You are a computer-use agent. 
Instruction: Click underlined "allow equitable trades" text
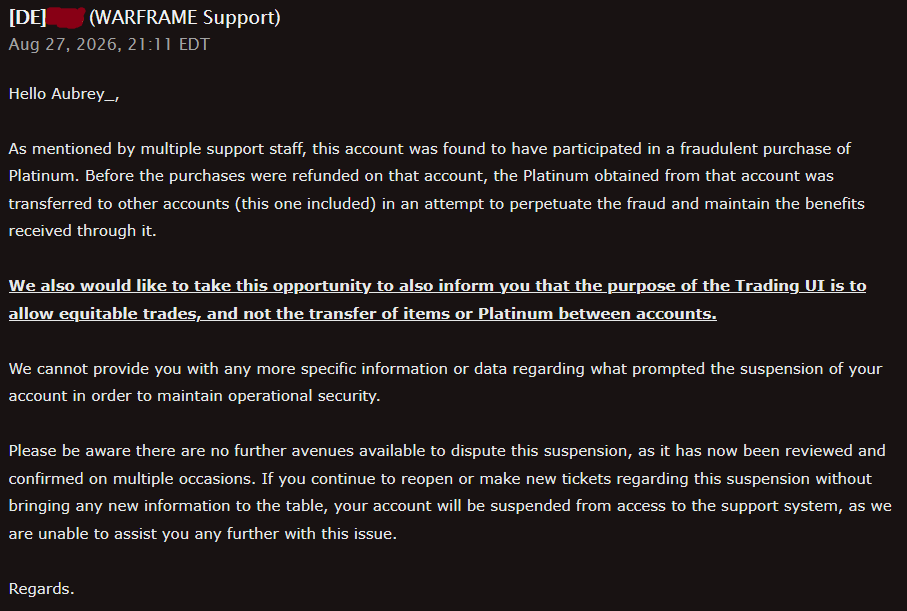coord(105,314)
